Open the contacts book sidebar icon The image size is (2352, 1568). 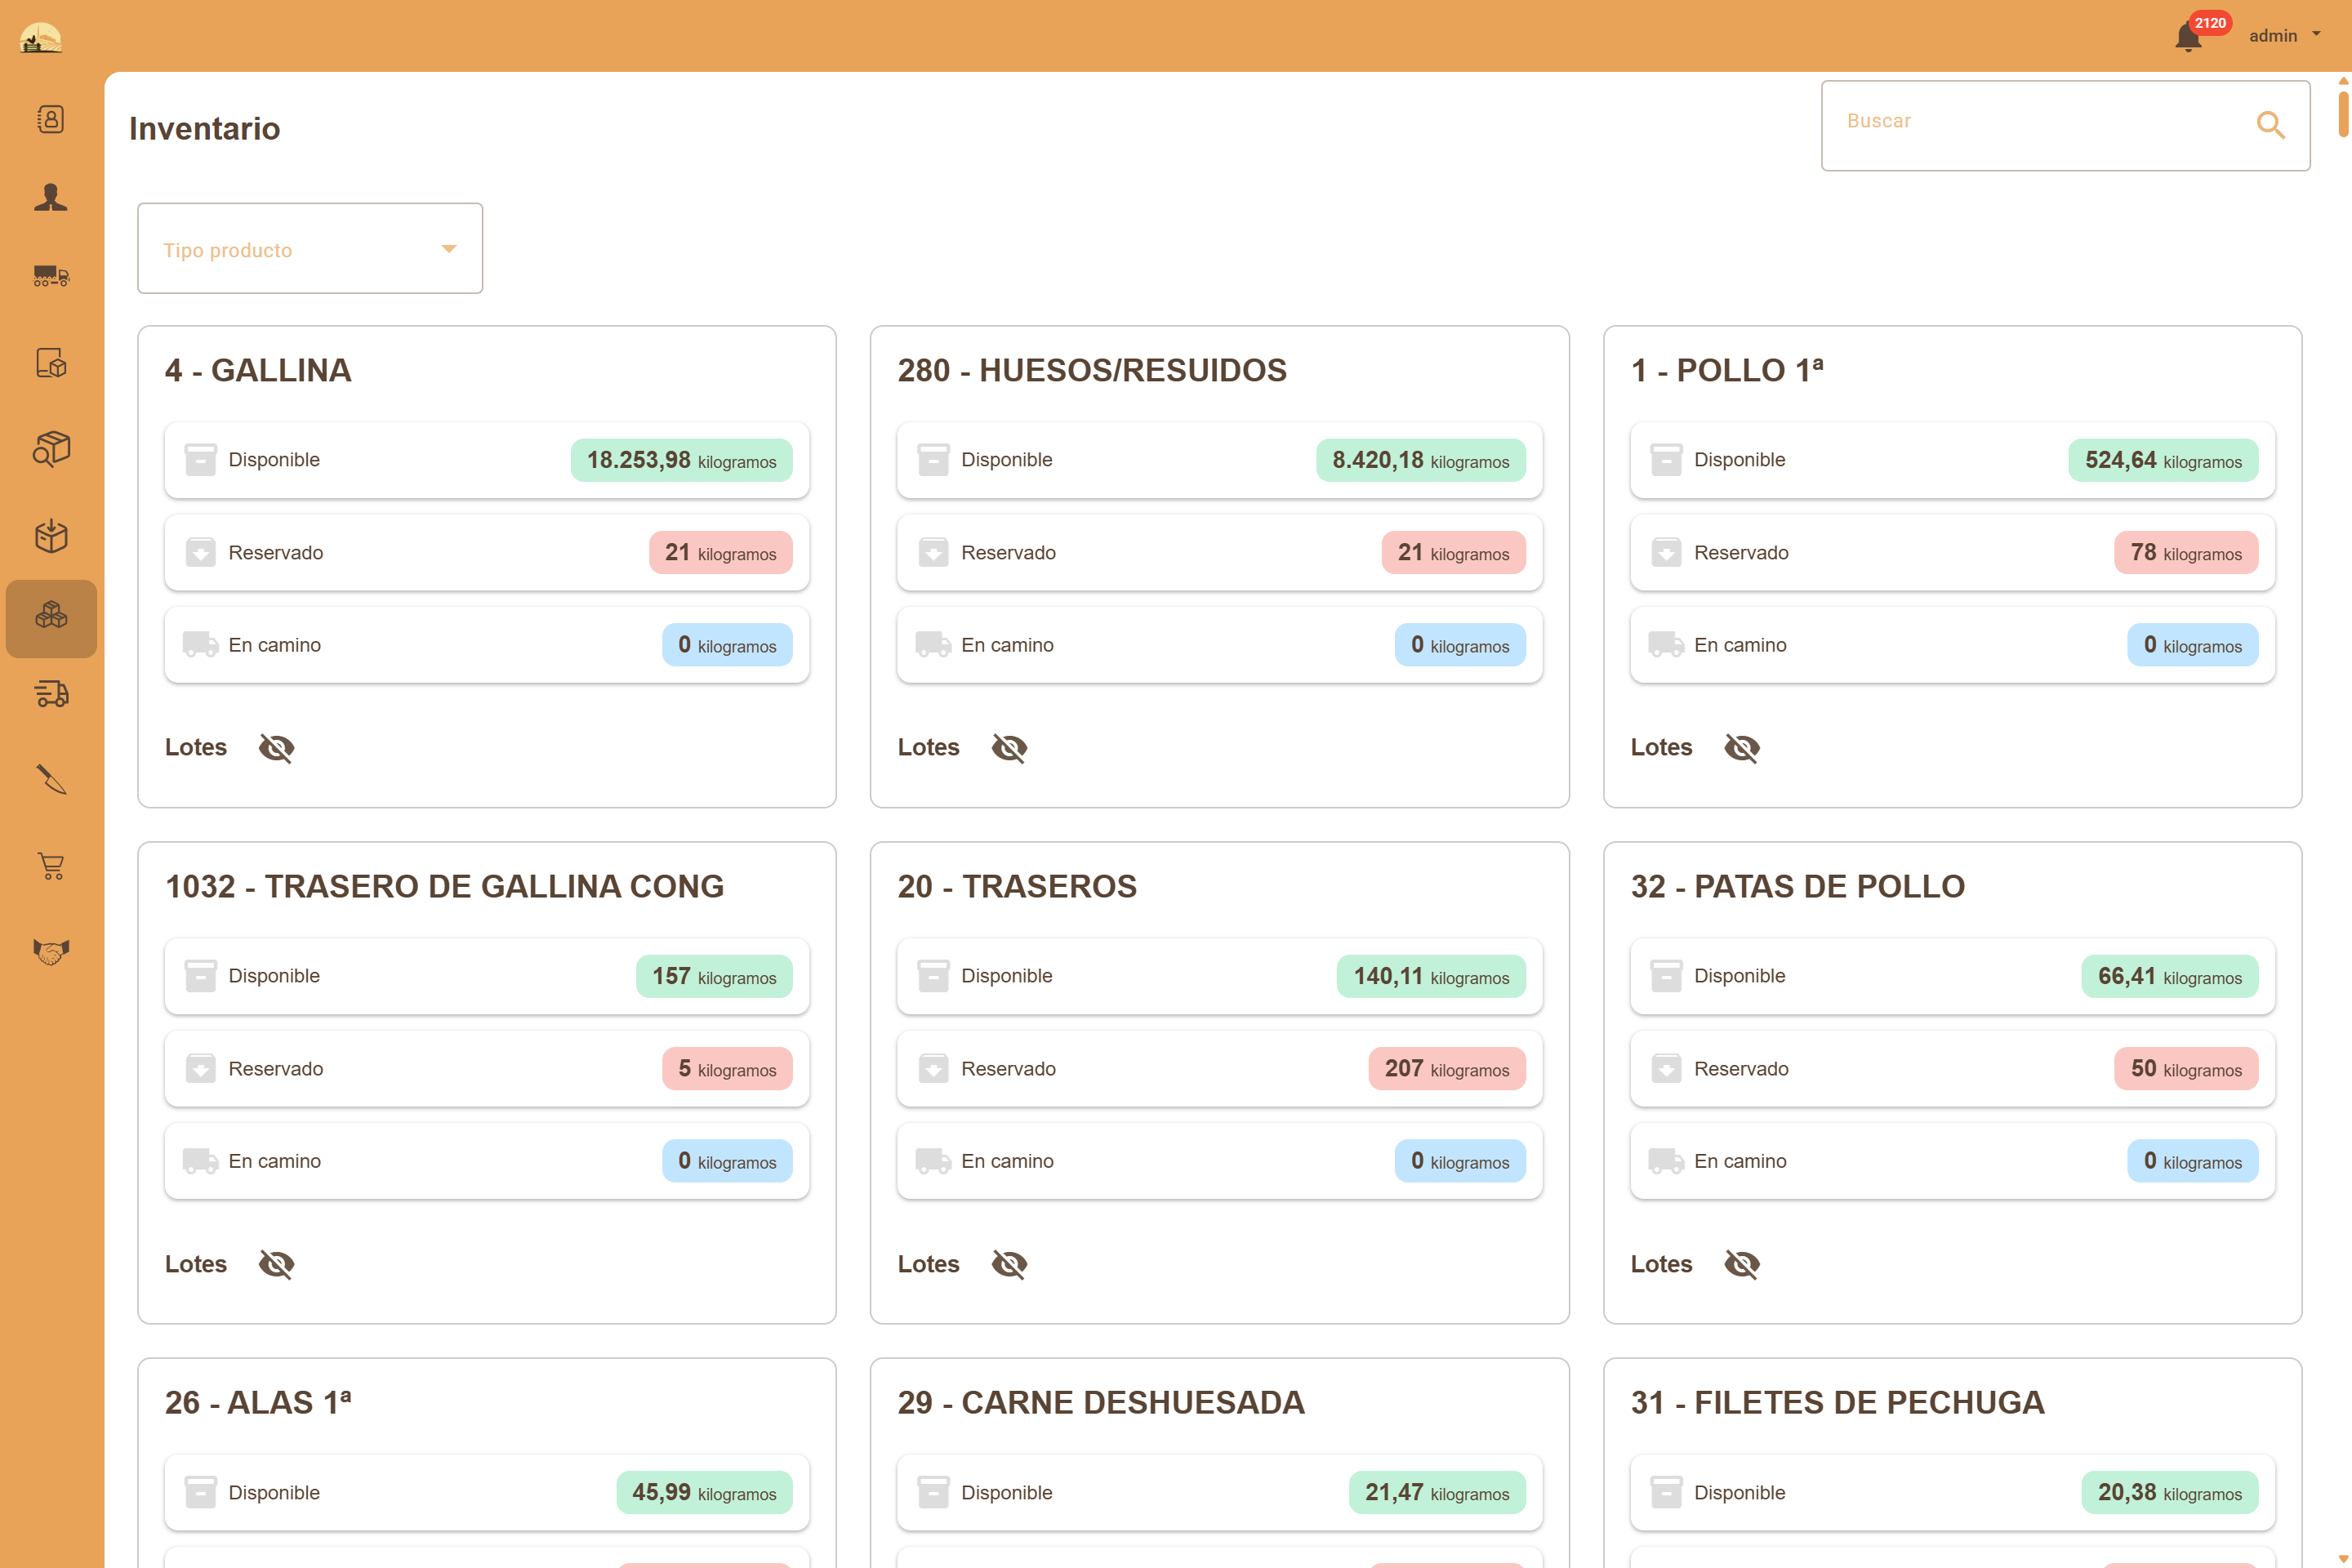[51, 119]
